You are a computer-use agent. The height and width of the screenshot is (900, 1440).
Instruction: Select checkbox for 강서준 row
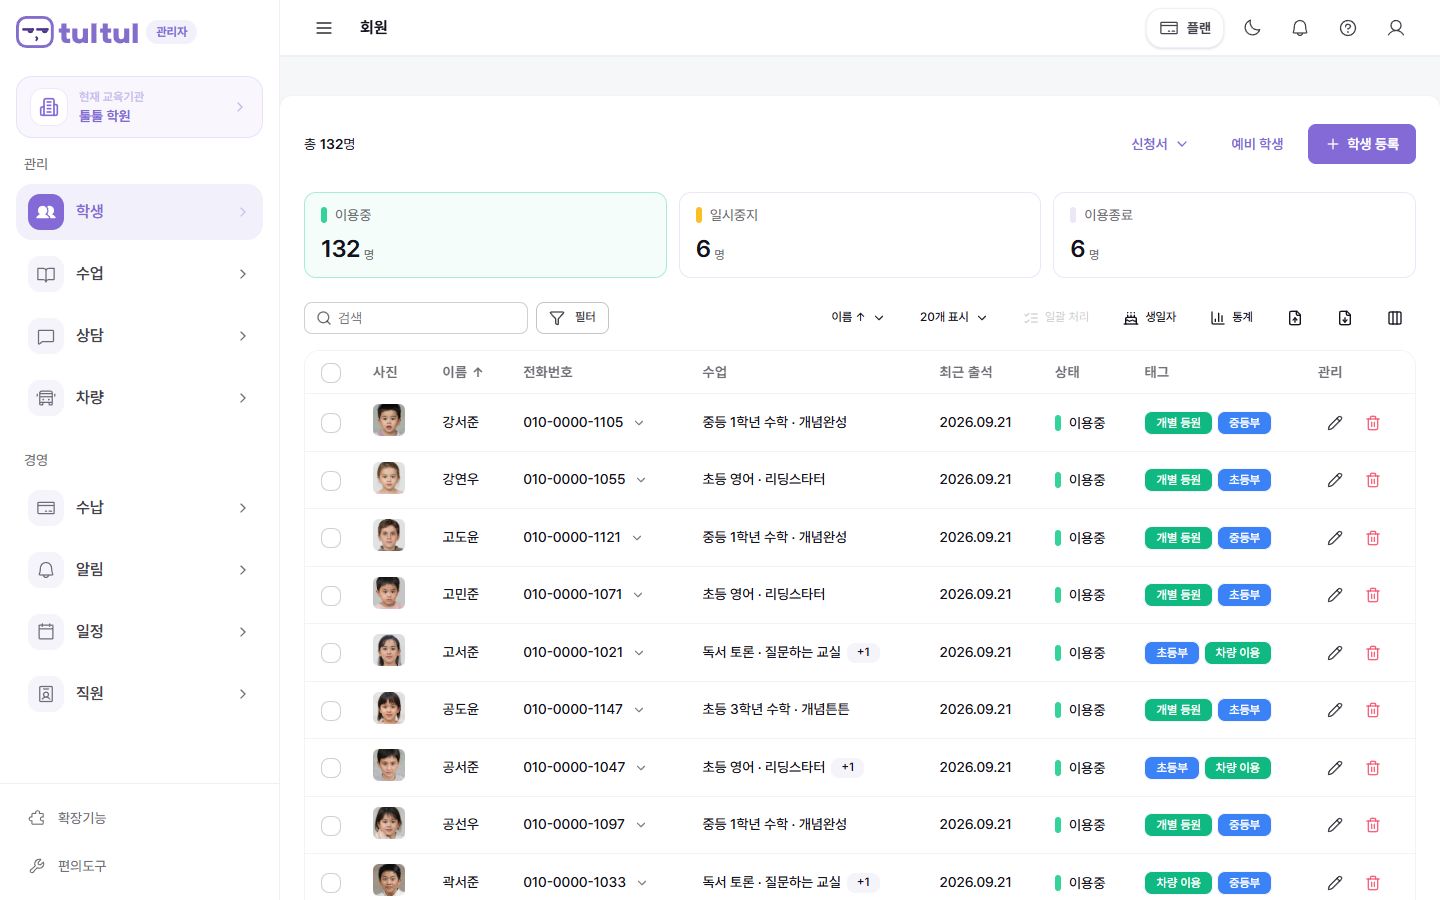[331, 423]
